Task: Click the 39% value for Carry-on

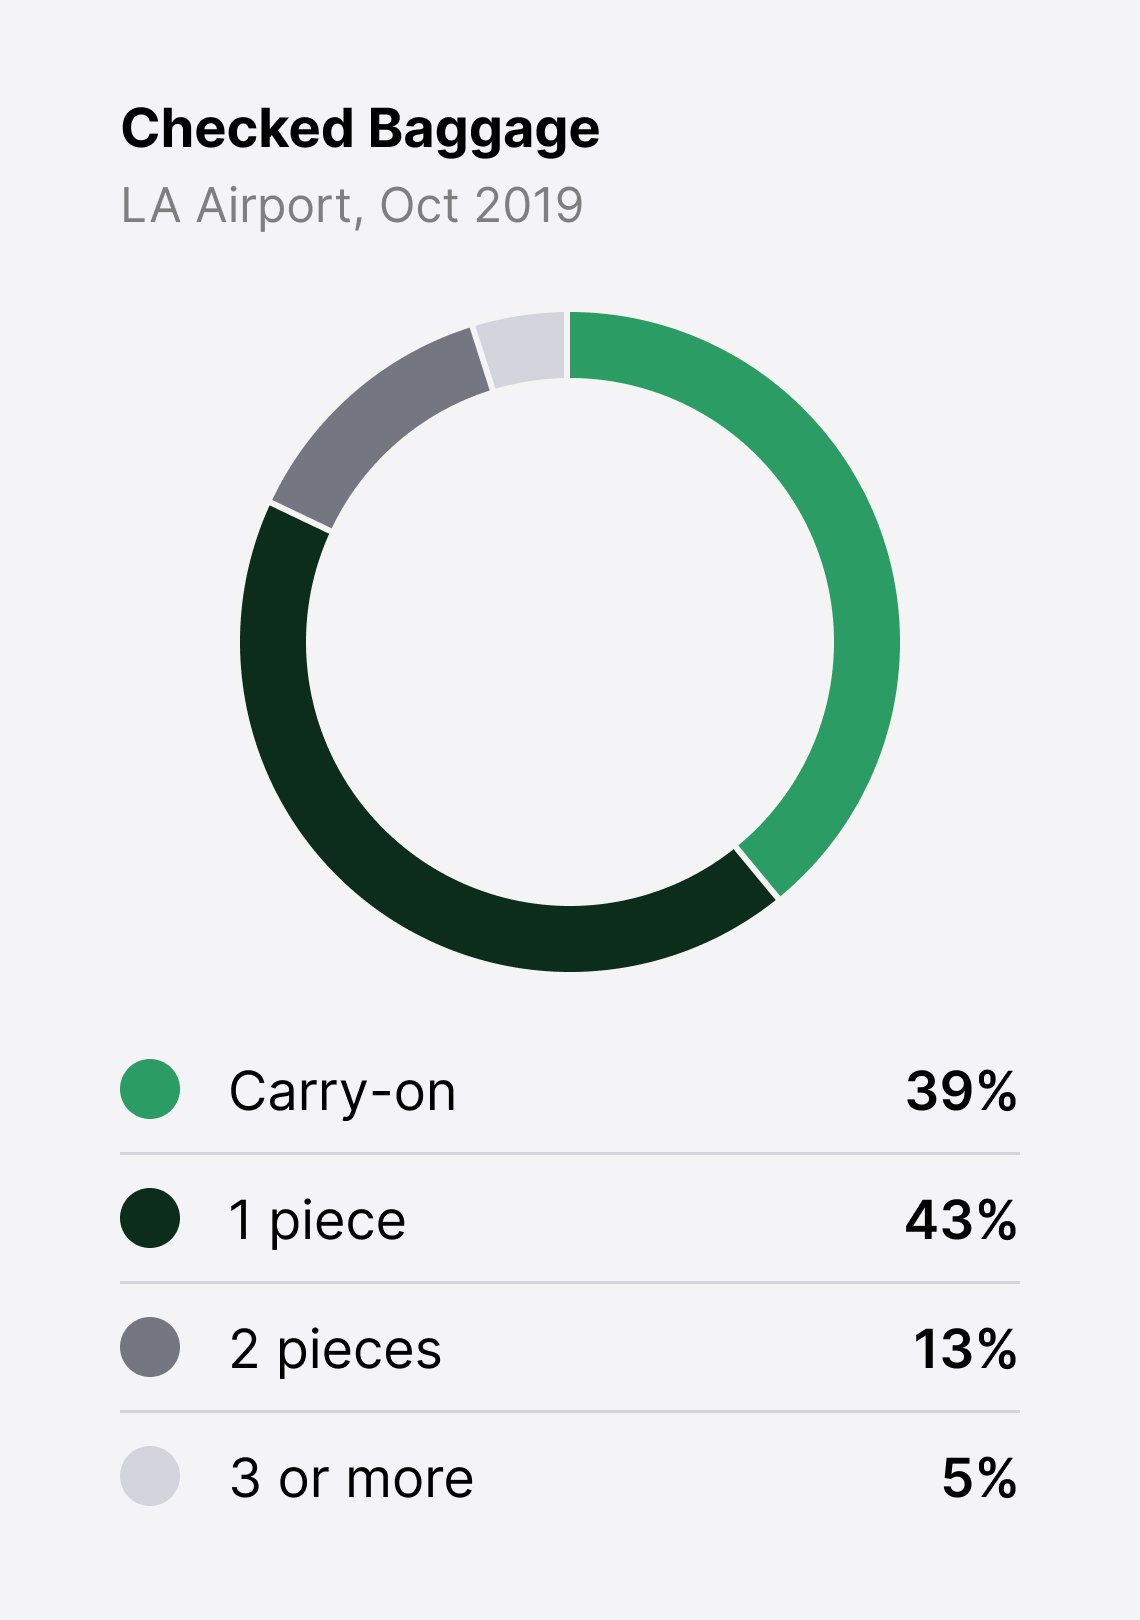Action: click(x=961, y=1091)
